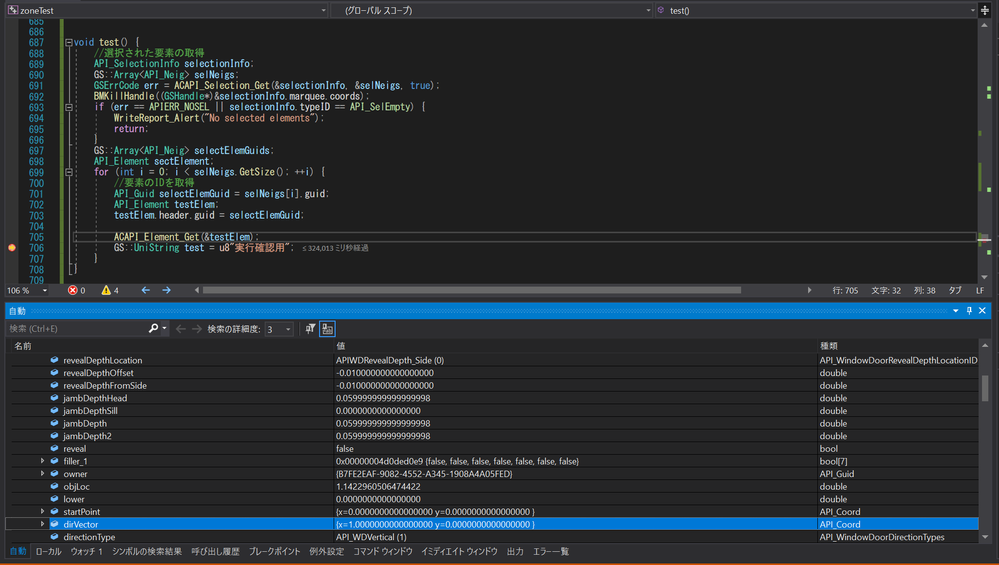Expand the owner variable node
The width and height of the screenshot is (999, 565).
[42, 474]
